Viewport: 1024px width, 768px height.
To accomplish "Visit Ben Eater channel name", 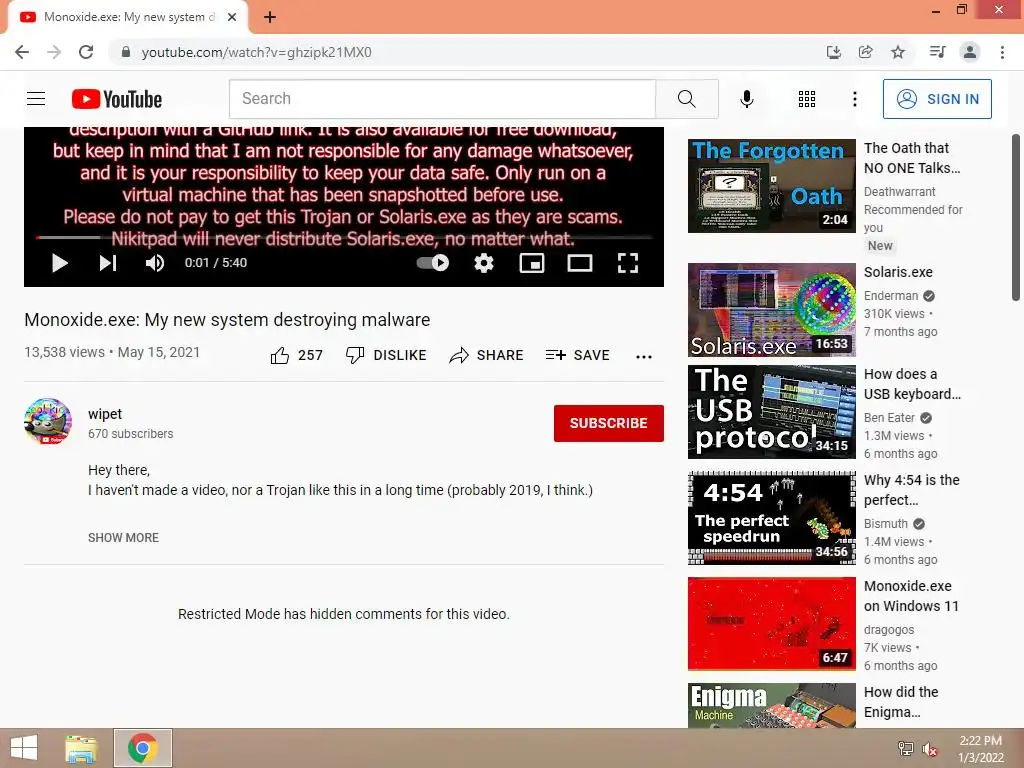I will (x=889, y=418).
